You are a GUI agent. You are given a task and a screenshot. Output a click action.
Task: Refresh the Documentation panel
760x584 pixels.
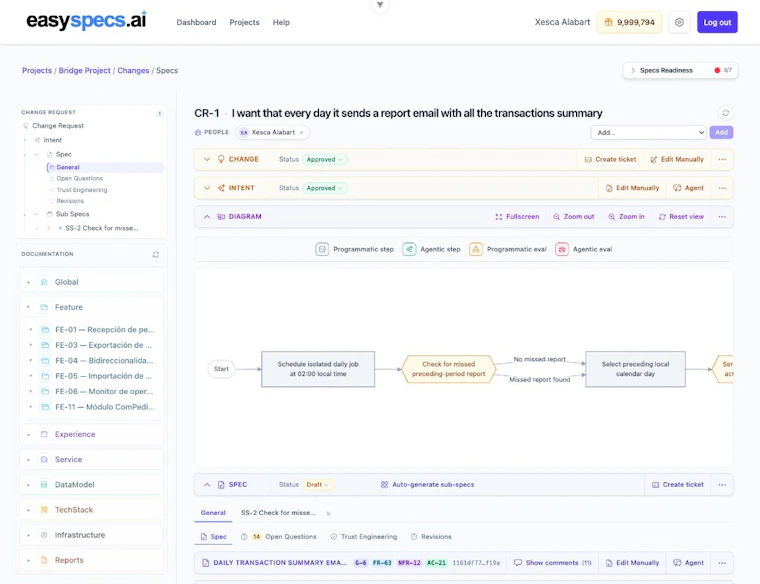pos(156,254)
